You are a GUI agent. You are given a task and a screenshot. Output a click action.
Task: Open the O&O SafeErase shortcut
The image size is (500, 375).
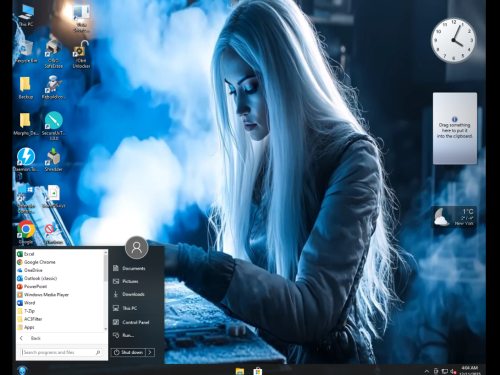[x=53, y=54]
